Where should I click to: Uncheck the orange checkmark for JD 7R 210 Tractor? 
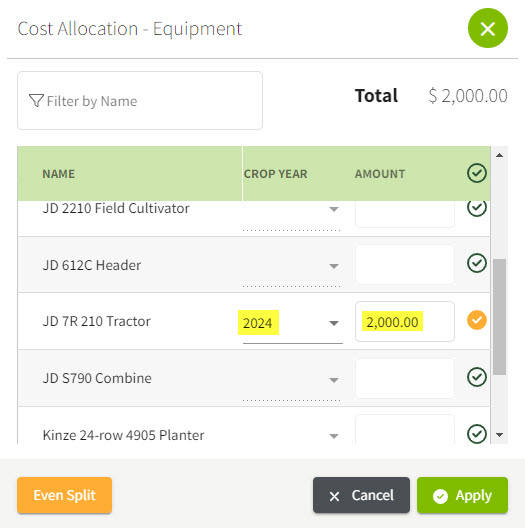[x=477, y=320]
